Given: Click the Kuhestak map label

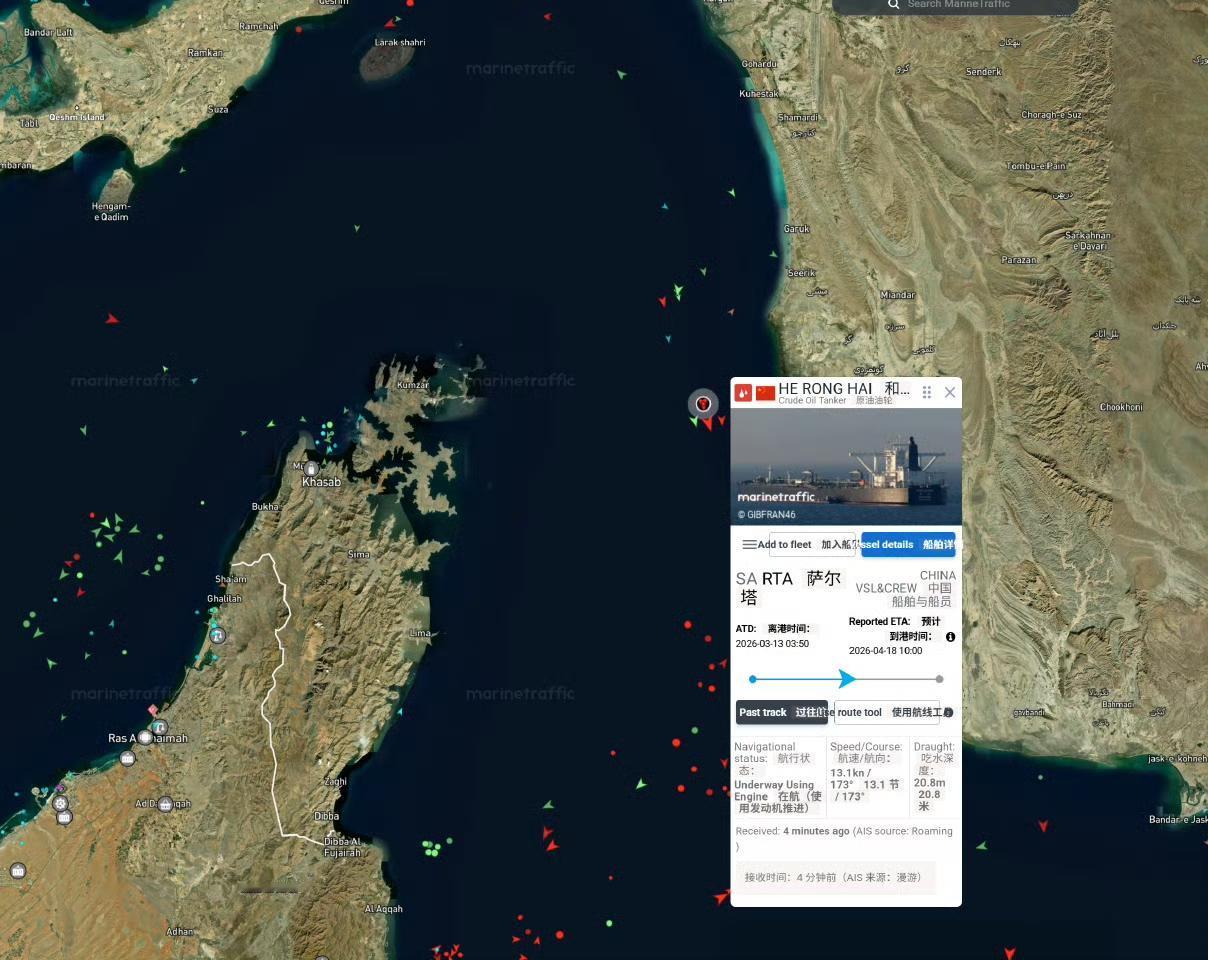Looking at the screenshot, I should coord(759,94).
